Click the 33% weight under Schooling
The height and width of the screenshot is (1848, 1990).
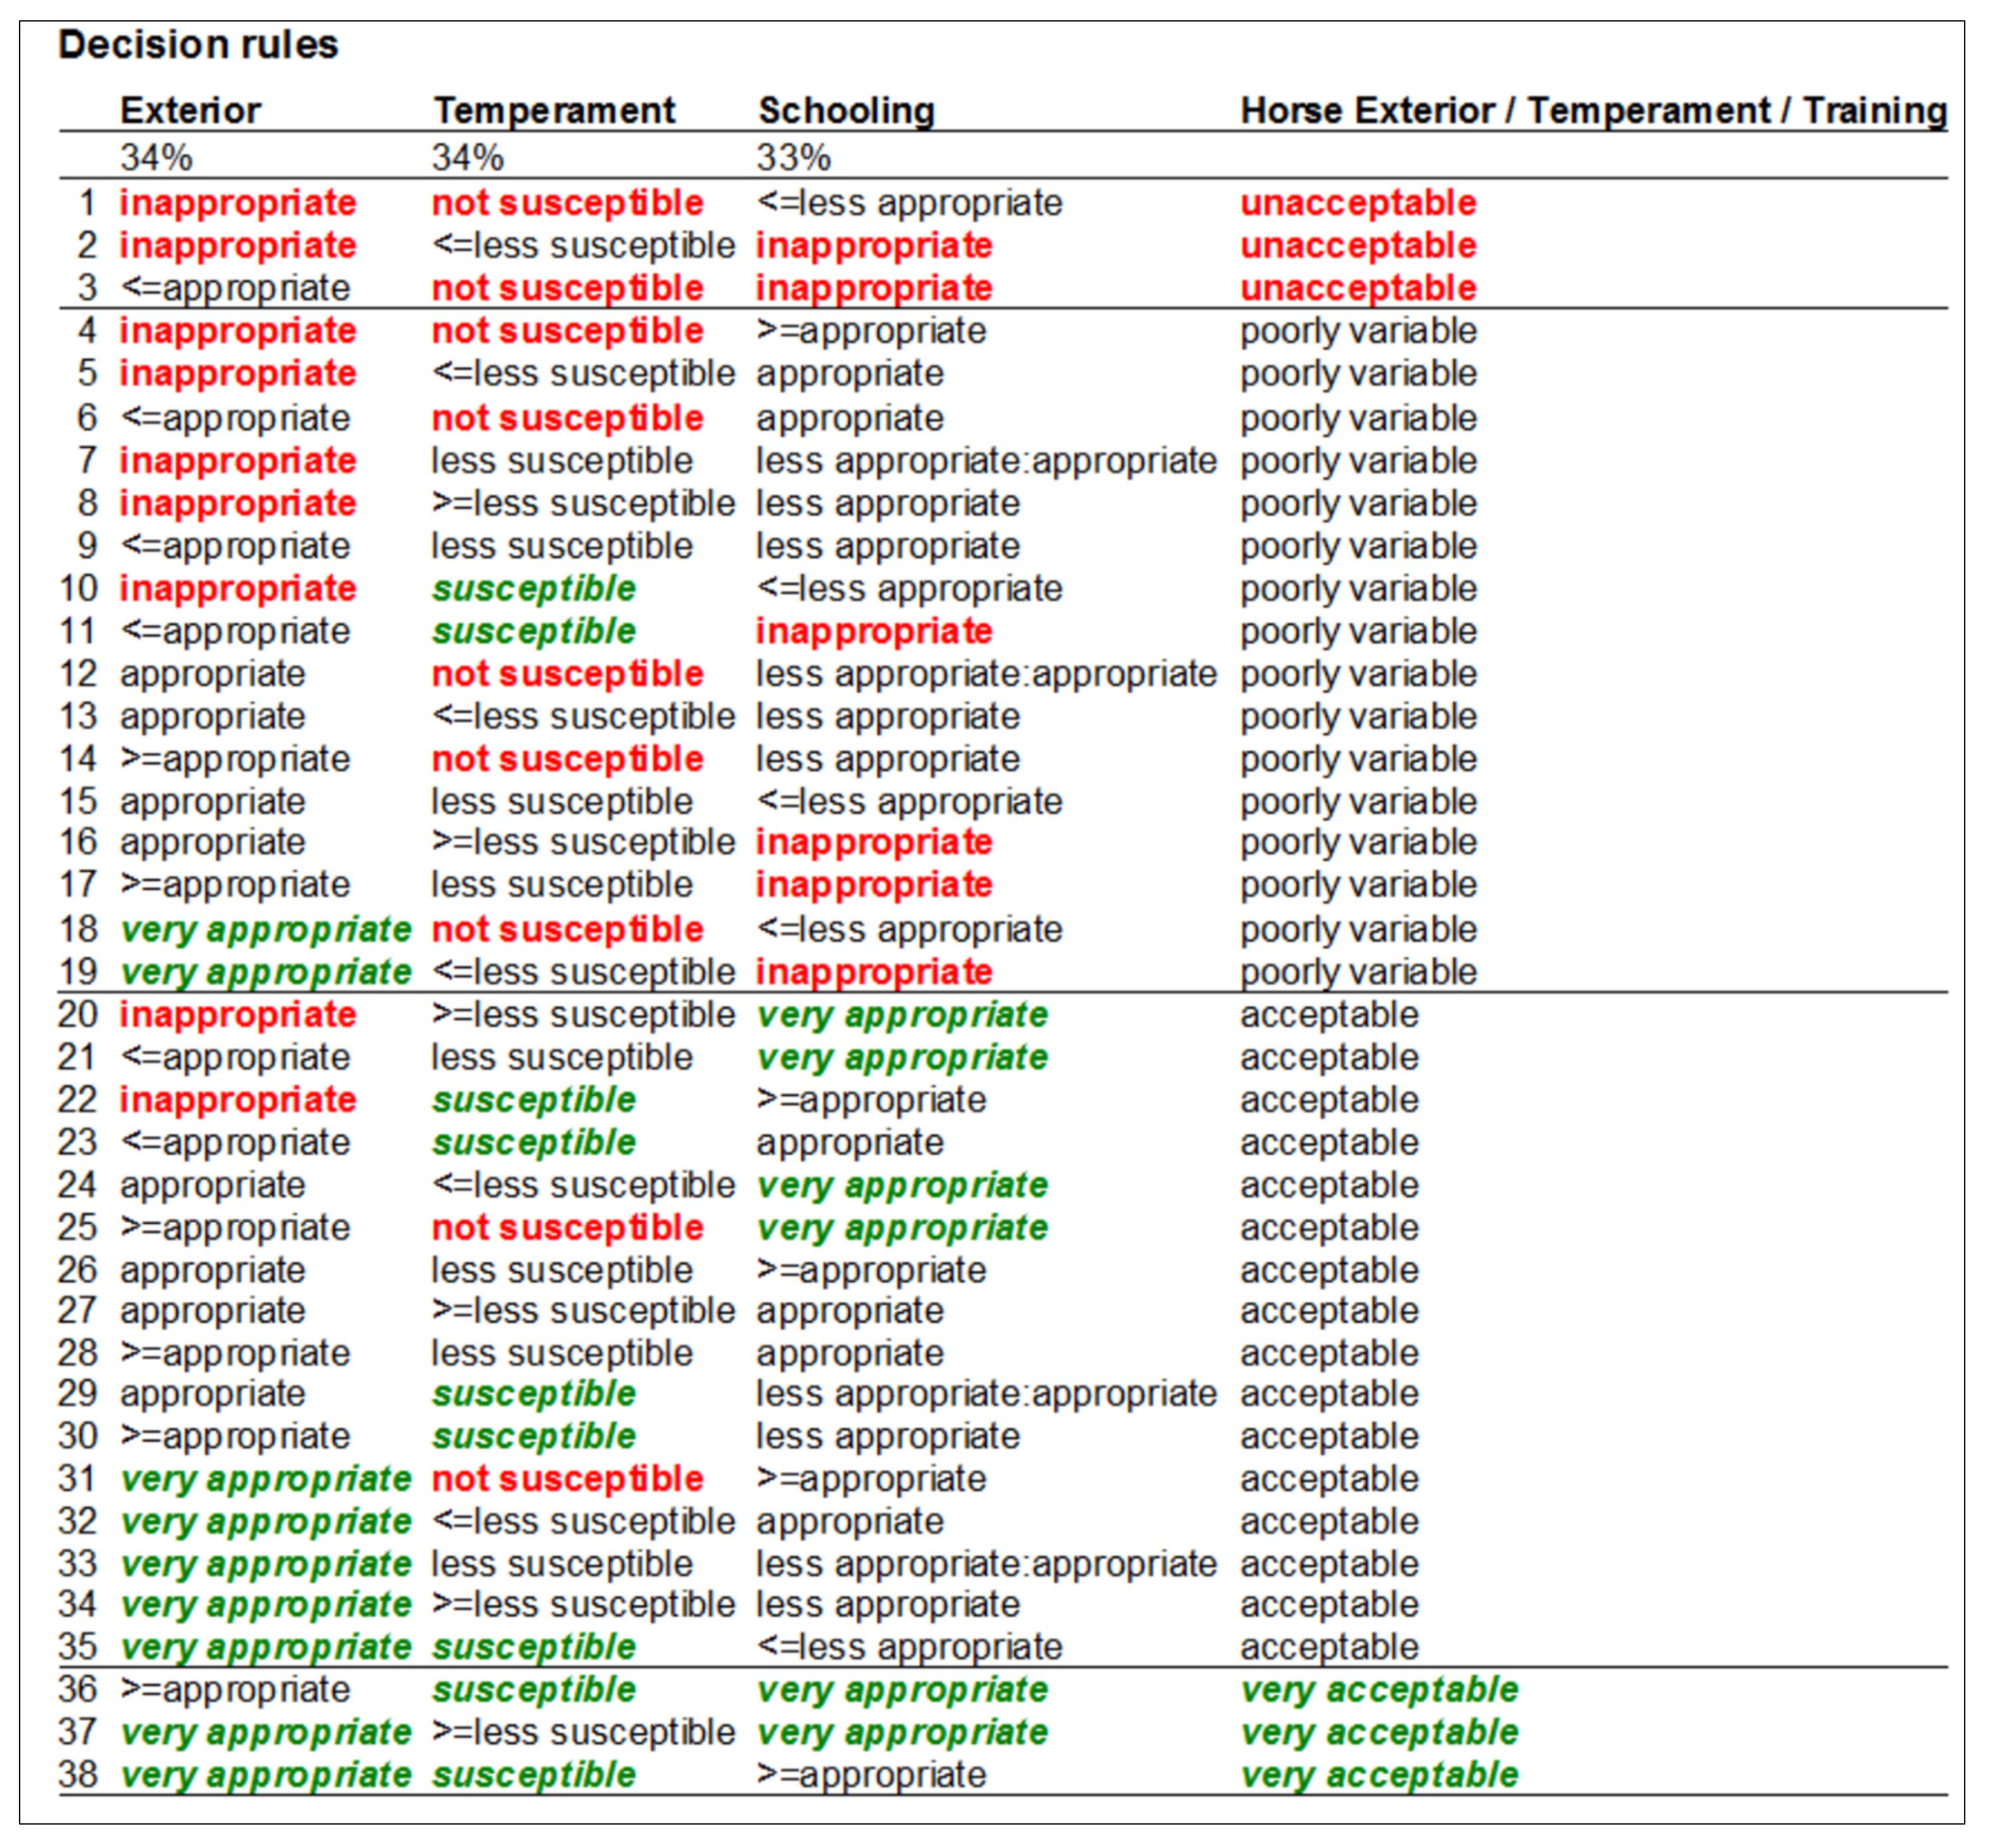pyautogui.click(x=793, y=157)
